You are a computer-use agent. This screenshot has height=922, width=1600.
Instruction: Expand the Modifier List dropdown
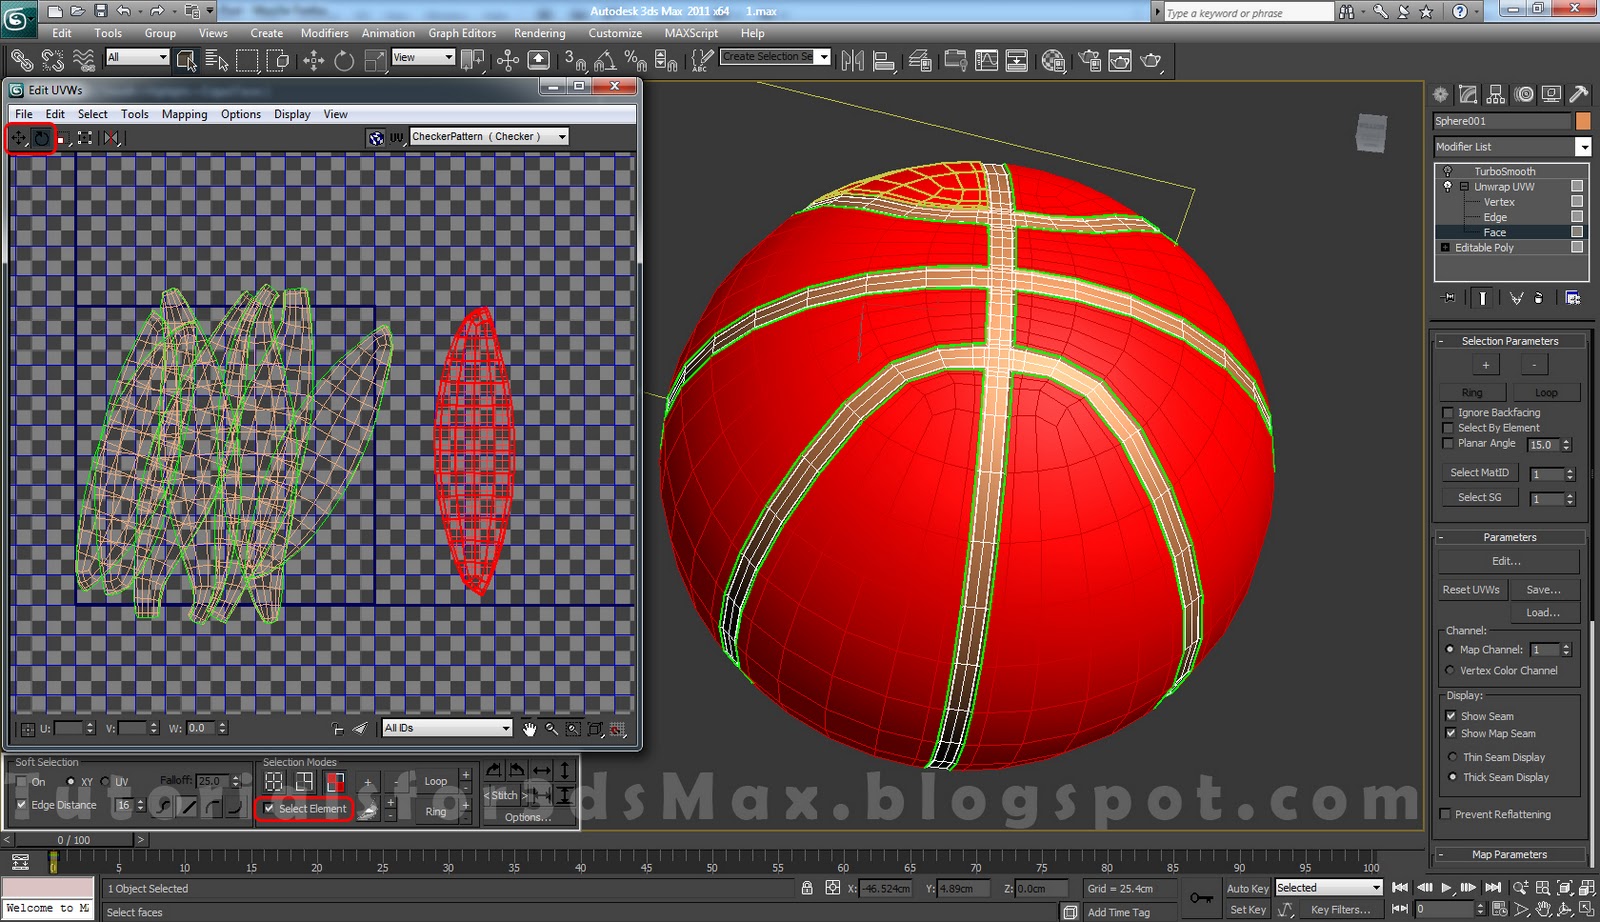(x=1584, y=146)
